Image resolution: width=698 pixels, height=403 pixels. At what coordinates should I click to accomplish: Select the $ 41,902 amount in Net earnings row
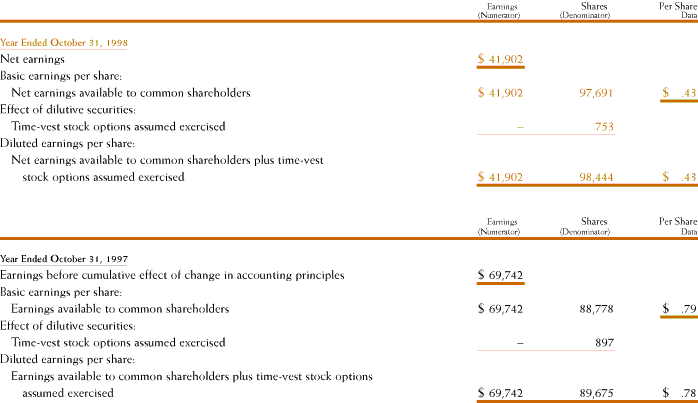tap(502, 60)
